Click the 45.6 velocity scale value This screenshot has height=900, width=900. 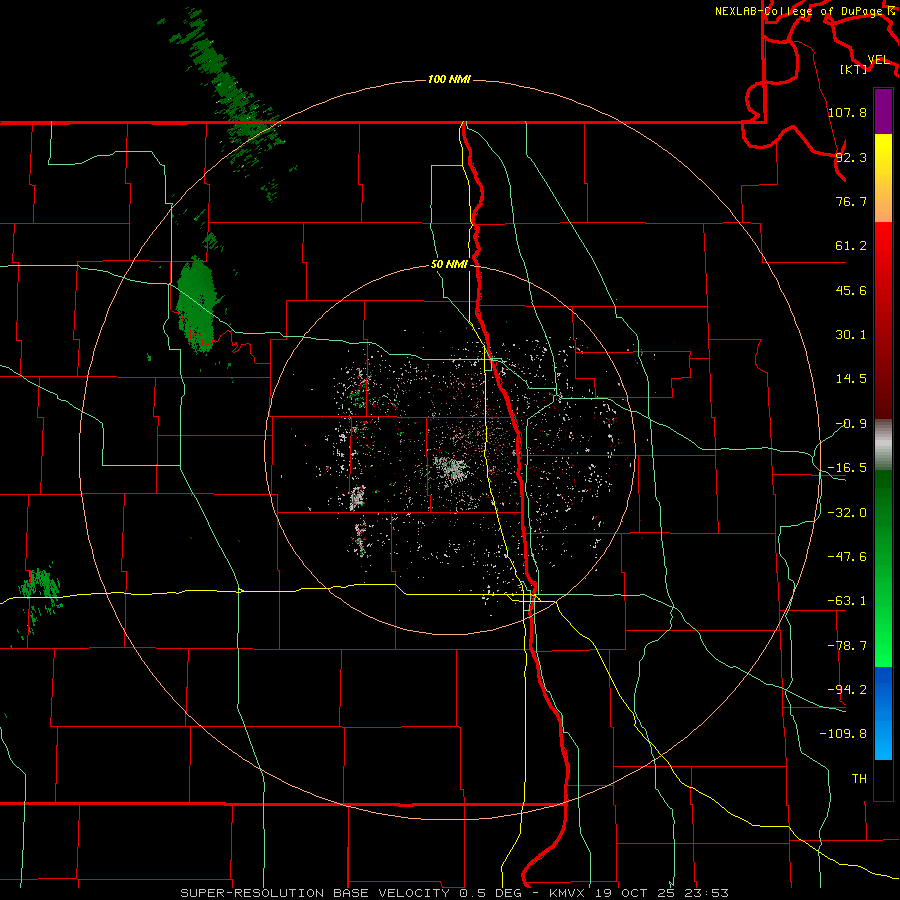coord(851,290)
